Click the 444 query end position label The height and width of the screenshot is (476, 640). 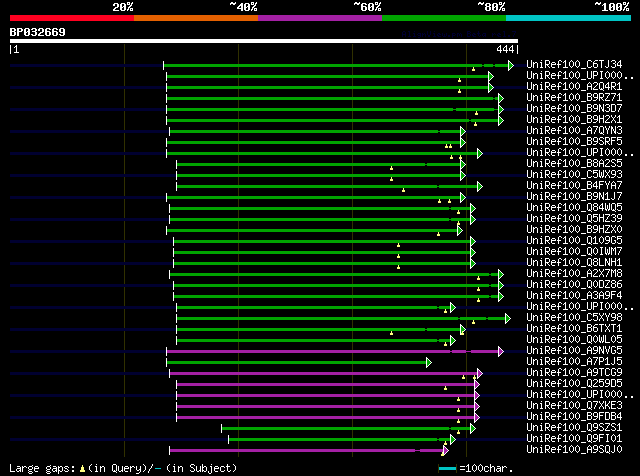[x=505, y=49]
